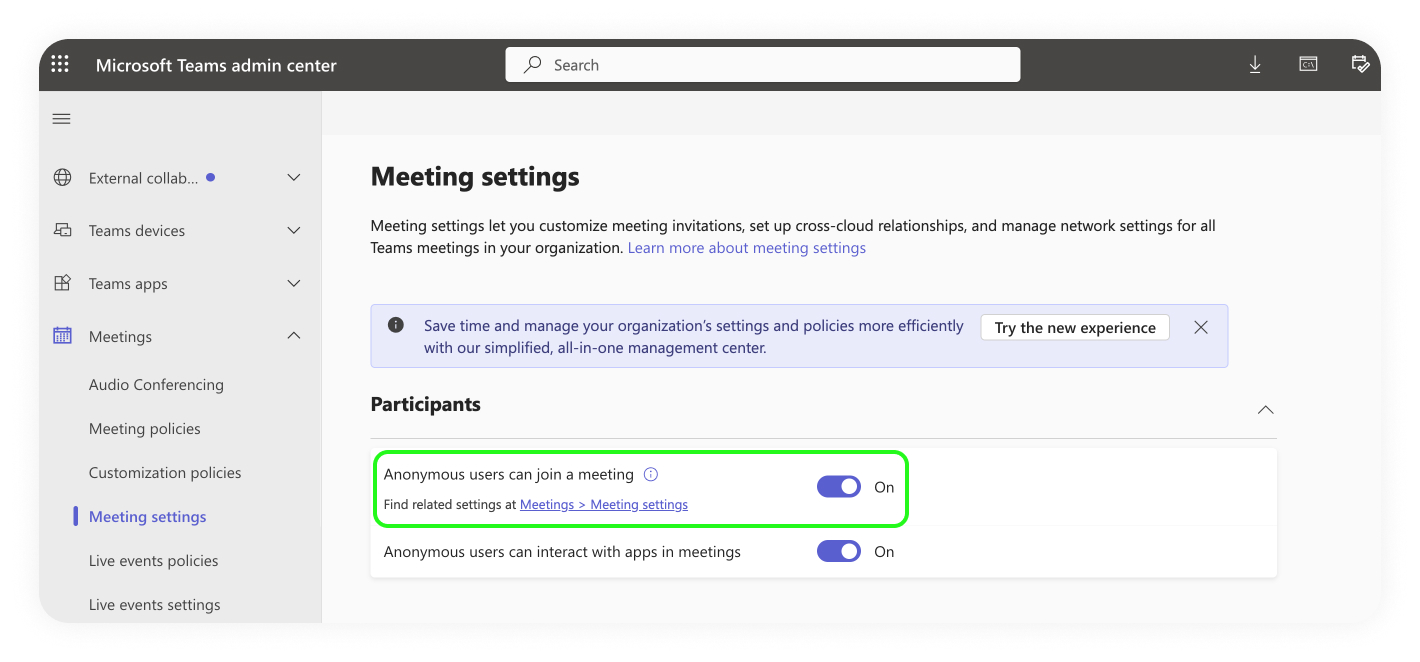Collapse the Participants section
This screenshot has height=662, width=1420.
pos(1265,409)
